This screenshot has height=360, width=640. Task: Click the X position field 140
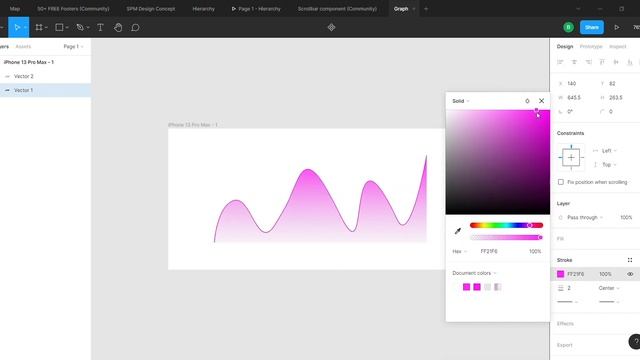coord(571,84)
